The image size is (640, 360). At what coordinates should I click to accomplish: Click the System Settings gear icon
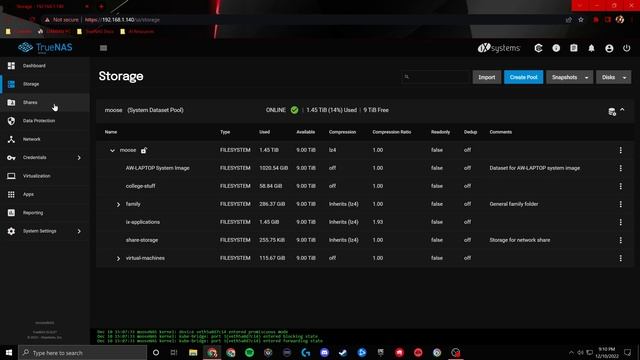coord(11,231)
